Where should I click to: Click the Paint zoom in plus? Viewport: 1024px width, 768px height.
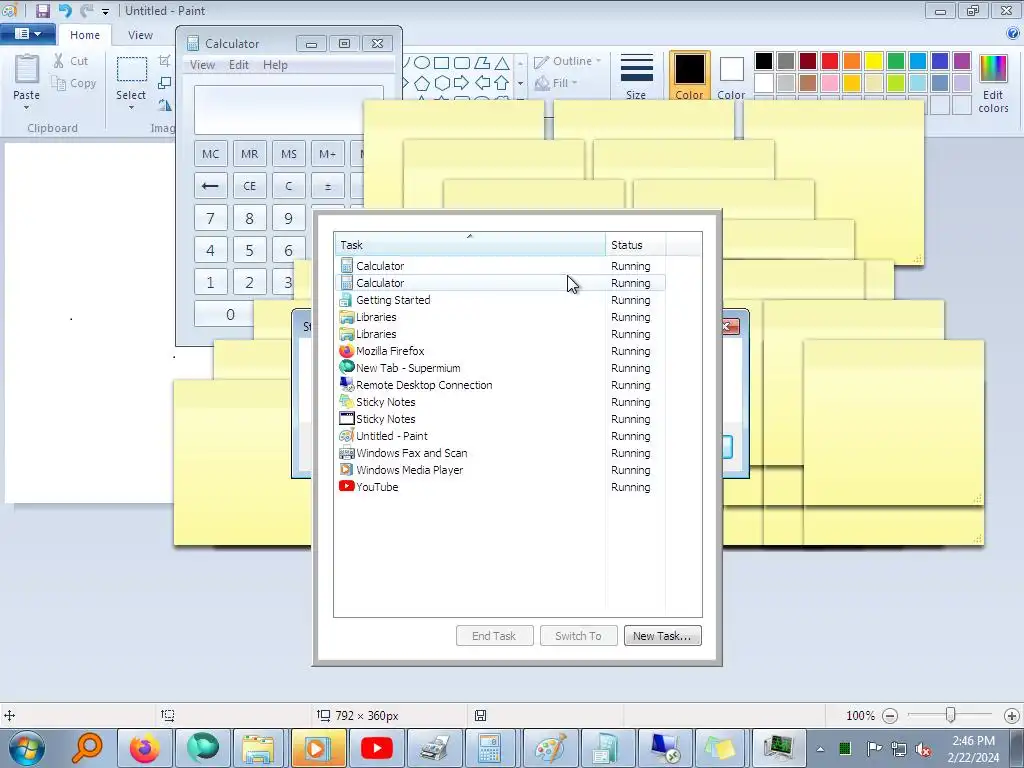(1011, 716)
